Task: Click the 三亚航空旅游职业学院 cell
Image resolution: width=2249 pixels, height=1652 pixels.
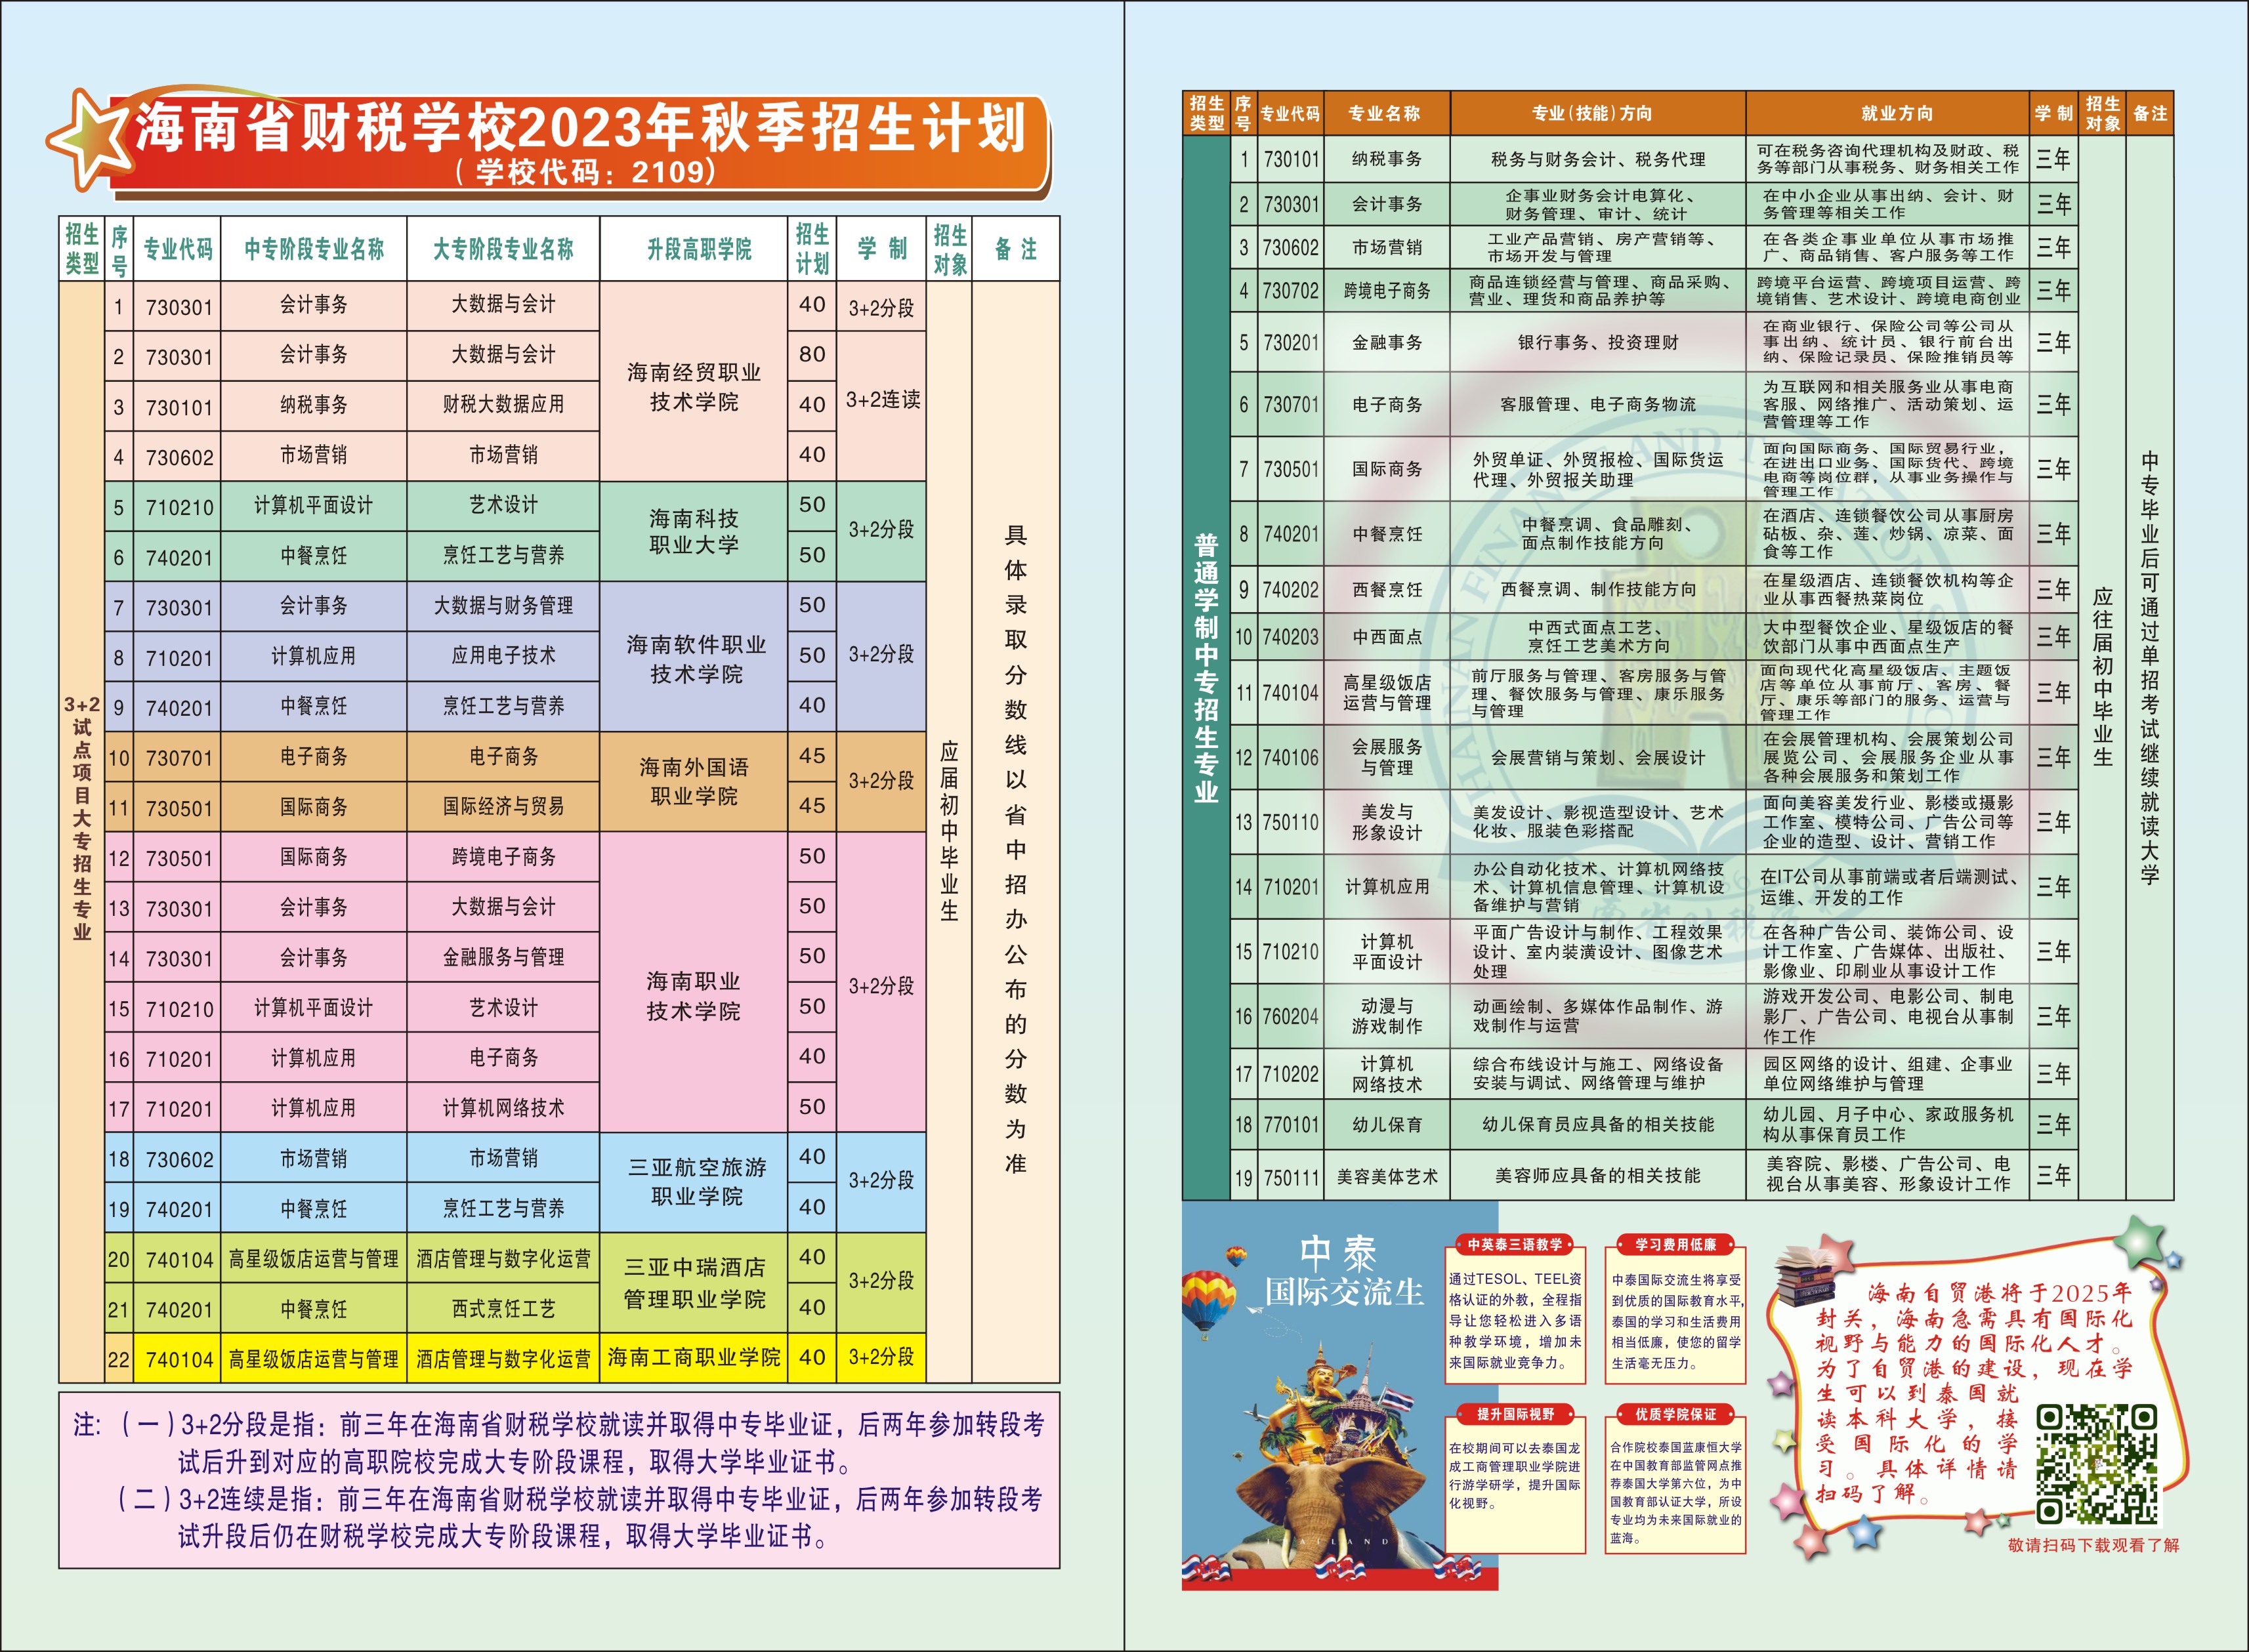Action: click(x=694, y=1181)
